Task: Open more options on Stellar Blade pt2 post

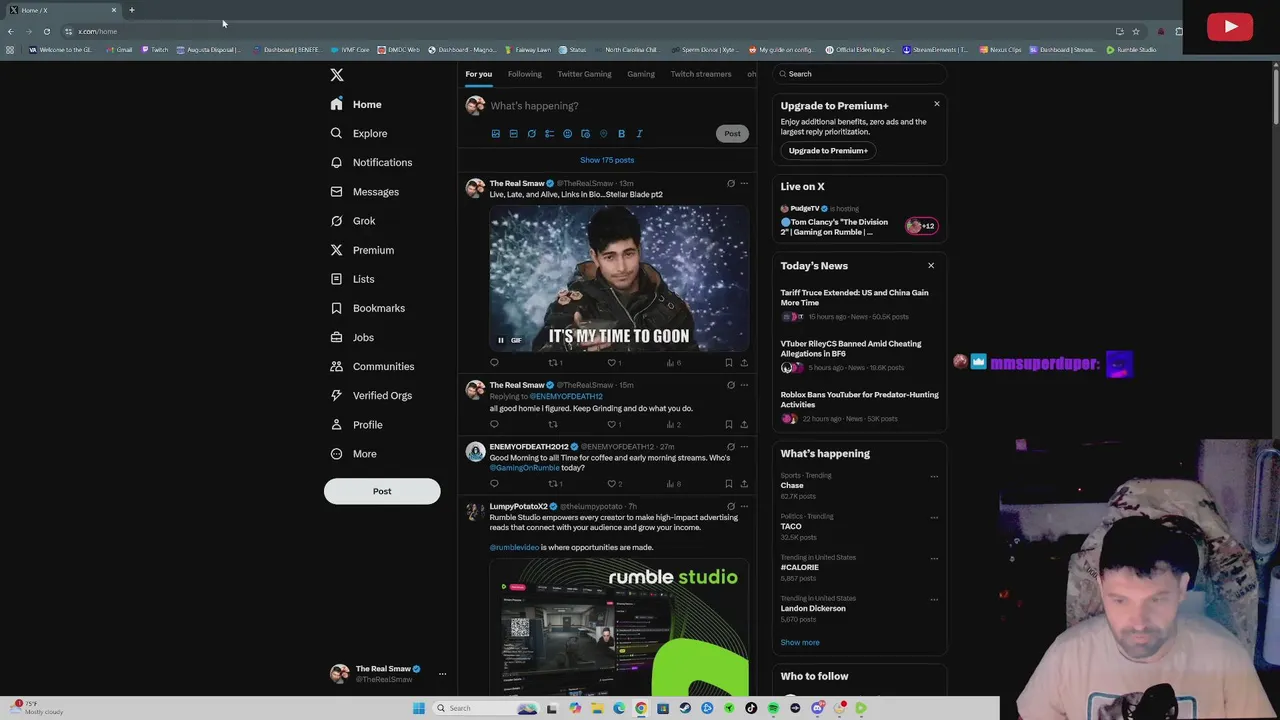Action: point(744,184)
